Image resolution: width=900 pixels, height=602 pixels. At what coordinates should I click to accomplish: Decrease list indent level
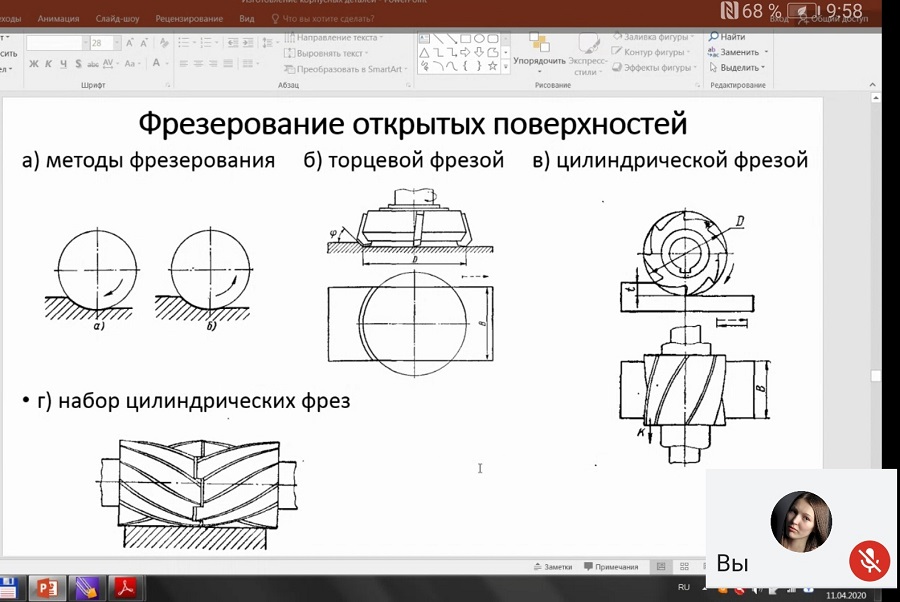coord(233,42)
